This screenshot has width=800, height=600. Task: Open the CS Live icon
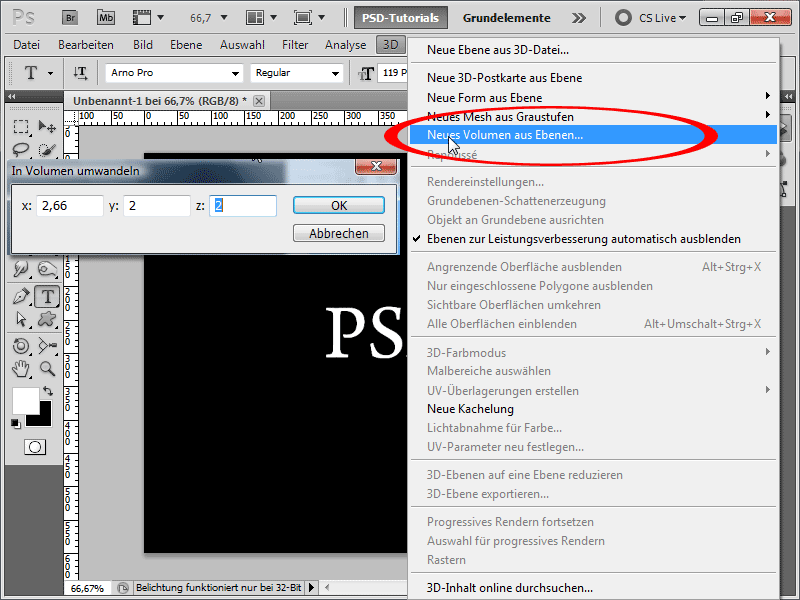(x=623, y=18)
